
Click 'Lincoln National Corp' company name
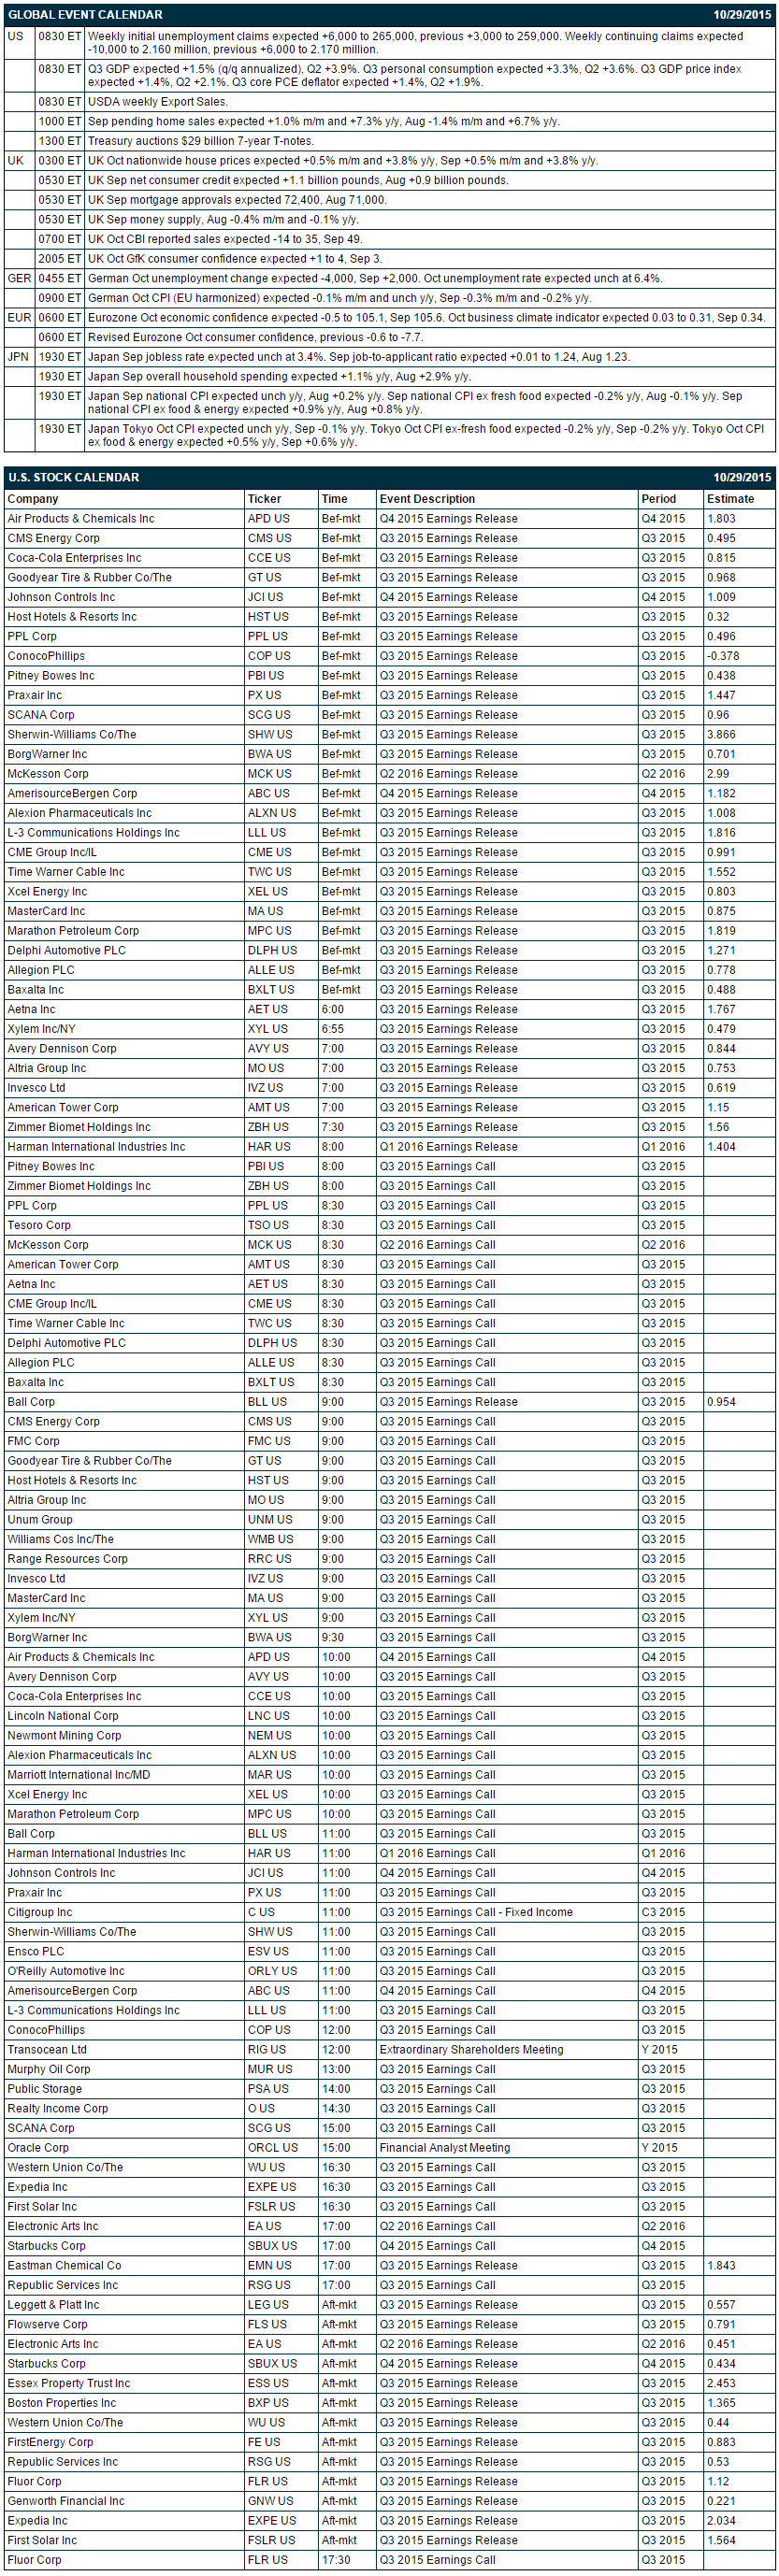pos(63,1716)
